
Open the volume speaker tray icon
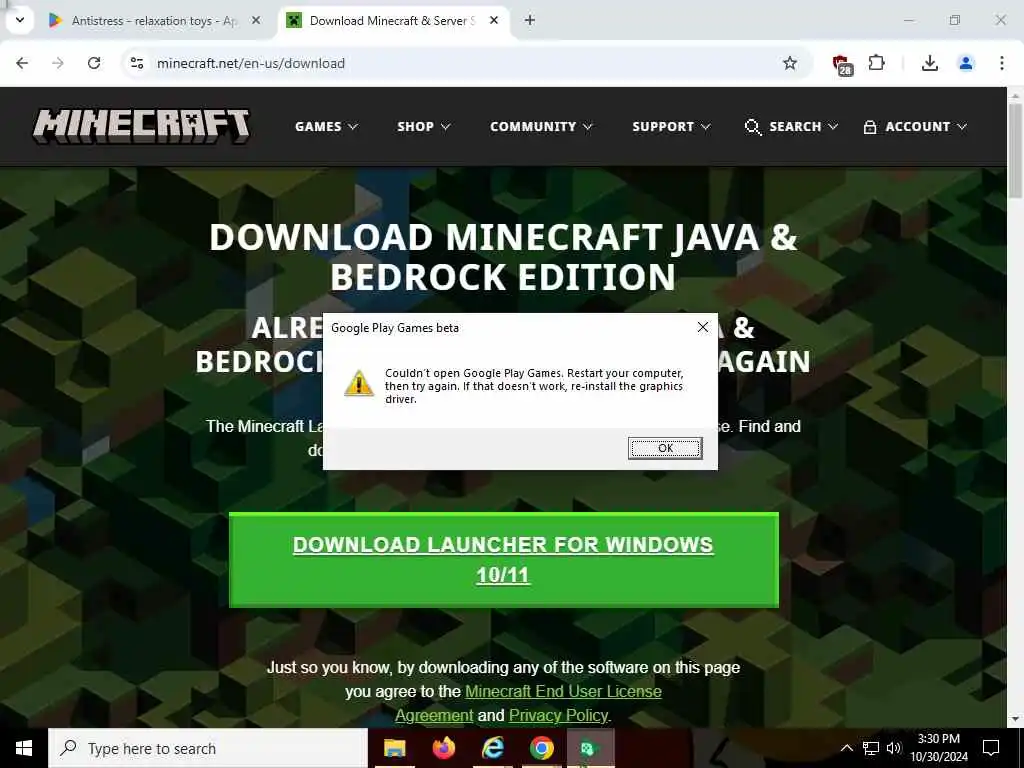(894, 748)
